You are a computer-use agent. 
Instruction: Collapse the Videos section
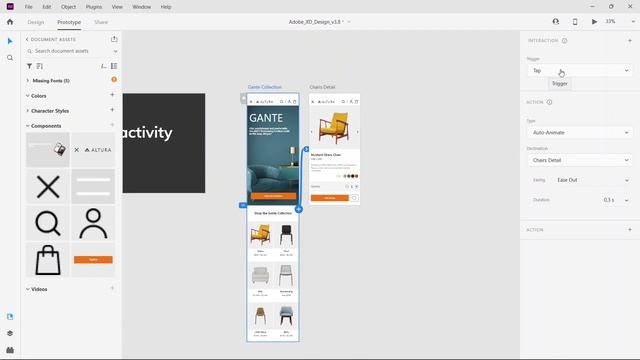(x=28, y=289)
